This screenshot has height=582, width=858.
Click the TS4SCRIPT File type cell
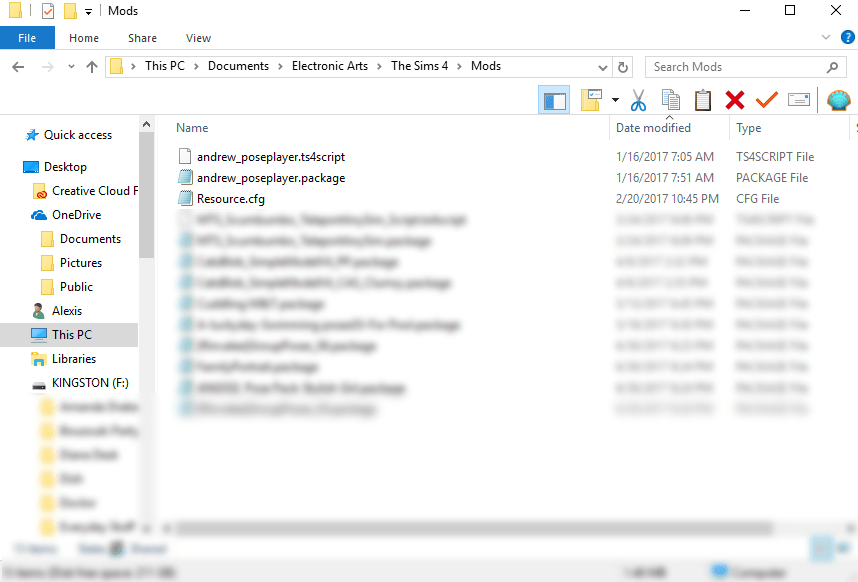click(x=775, y=157)
